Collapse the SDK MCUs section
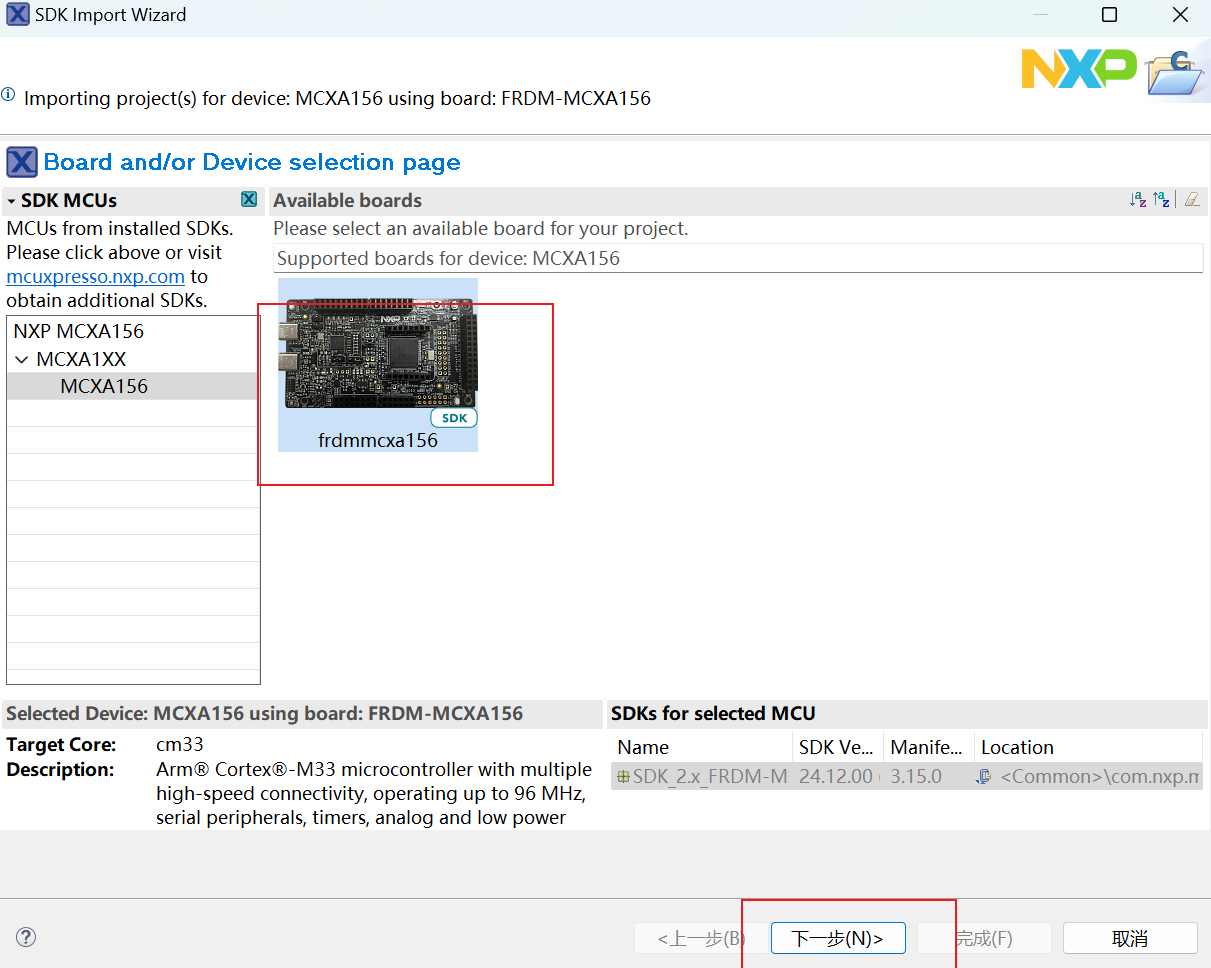Viewport: 1211px width, 968px height. coord(11,201)
